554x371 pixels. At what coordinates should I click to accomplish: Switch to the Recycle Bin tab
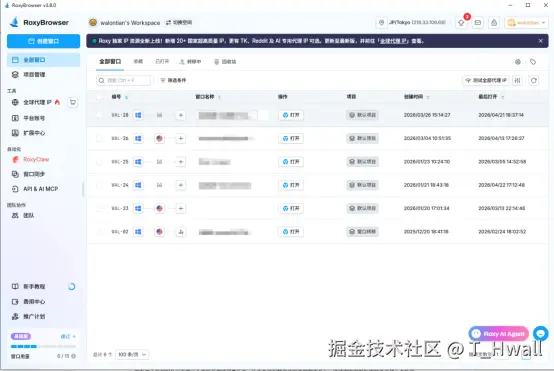point(225,61)
